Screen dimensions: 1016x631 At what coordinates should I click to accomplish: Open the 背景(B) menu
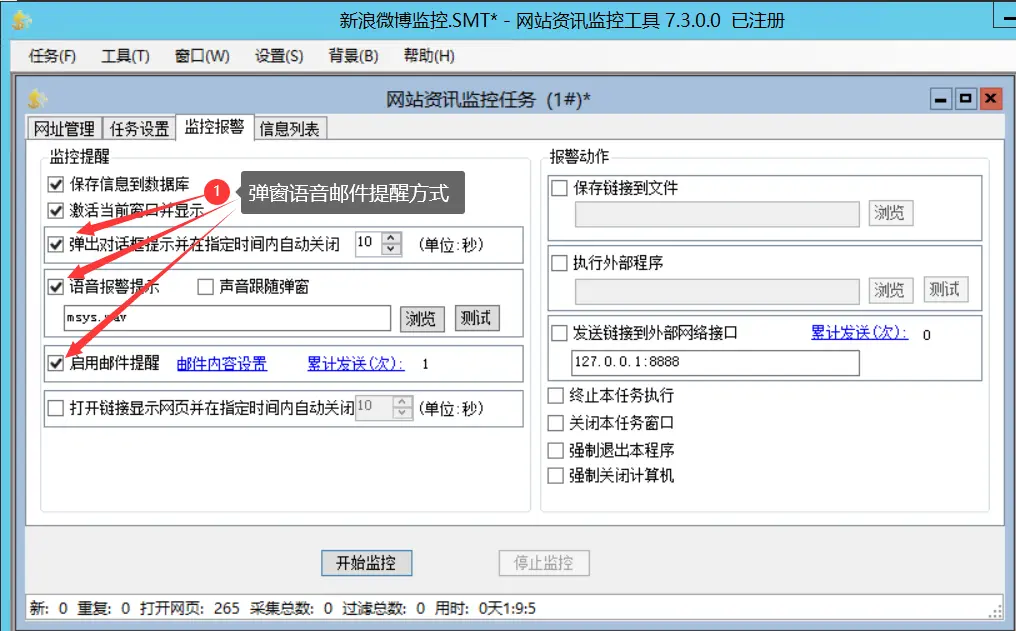pyautogui.click(x=355, y=56)
